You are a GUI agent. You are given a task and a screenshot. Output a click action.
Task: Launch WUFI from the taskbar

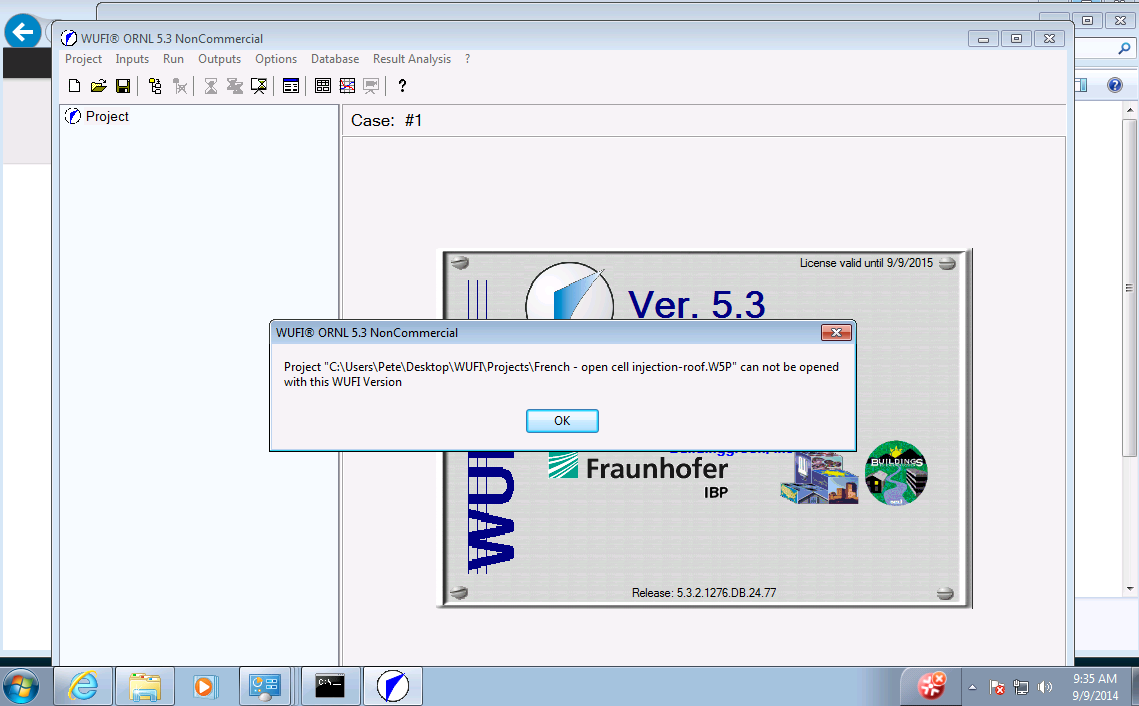(392, 686)
